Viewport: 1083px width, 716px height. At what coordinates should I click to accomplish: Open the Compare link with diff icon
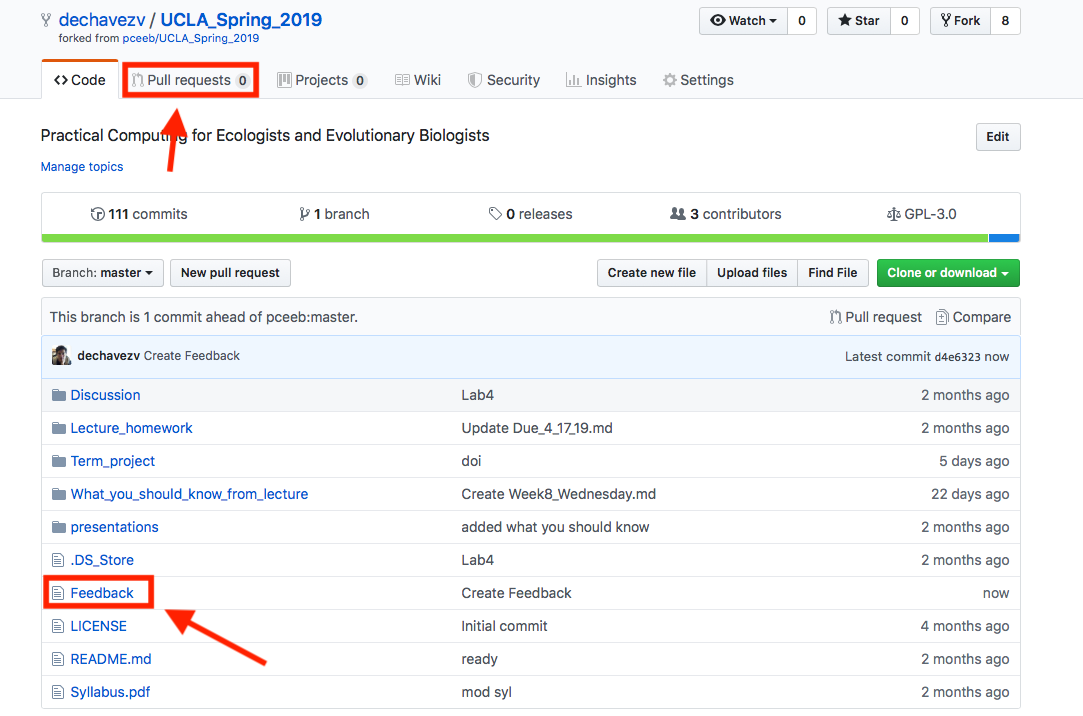pos(972,317)
